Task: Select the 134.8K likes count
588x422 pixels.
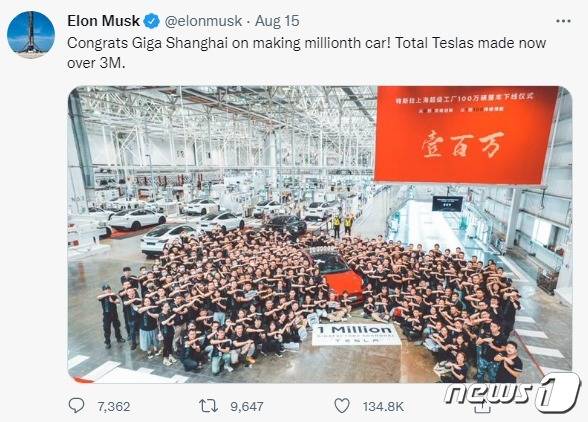Action: click(x=383, y=407)
